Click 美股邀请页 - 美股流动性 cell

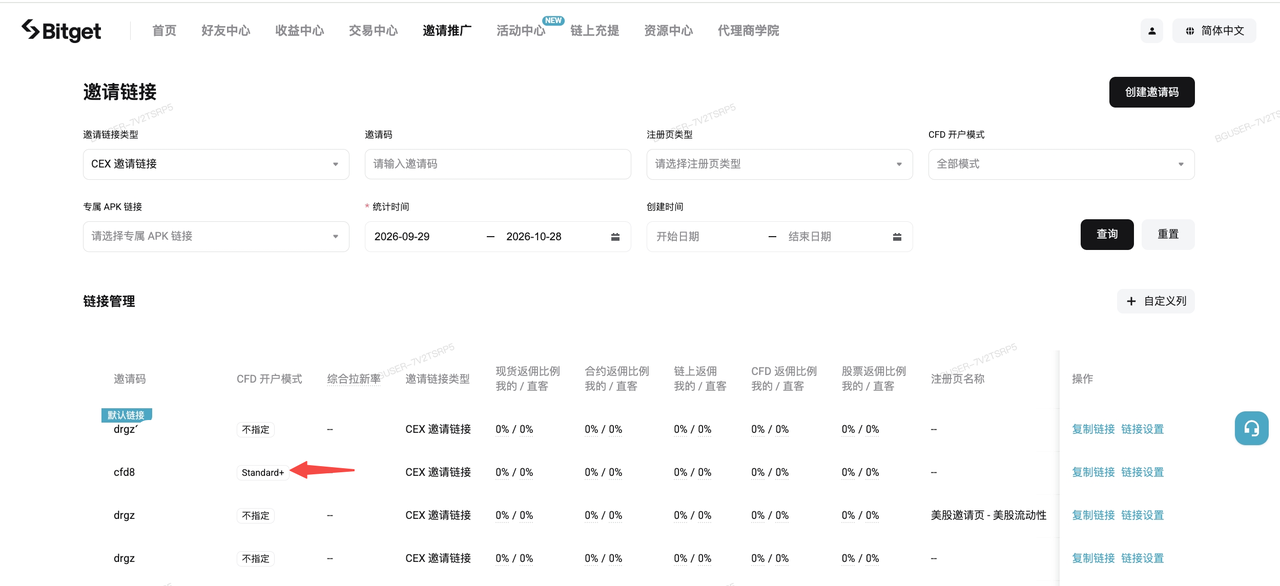[988, 515]
